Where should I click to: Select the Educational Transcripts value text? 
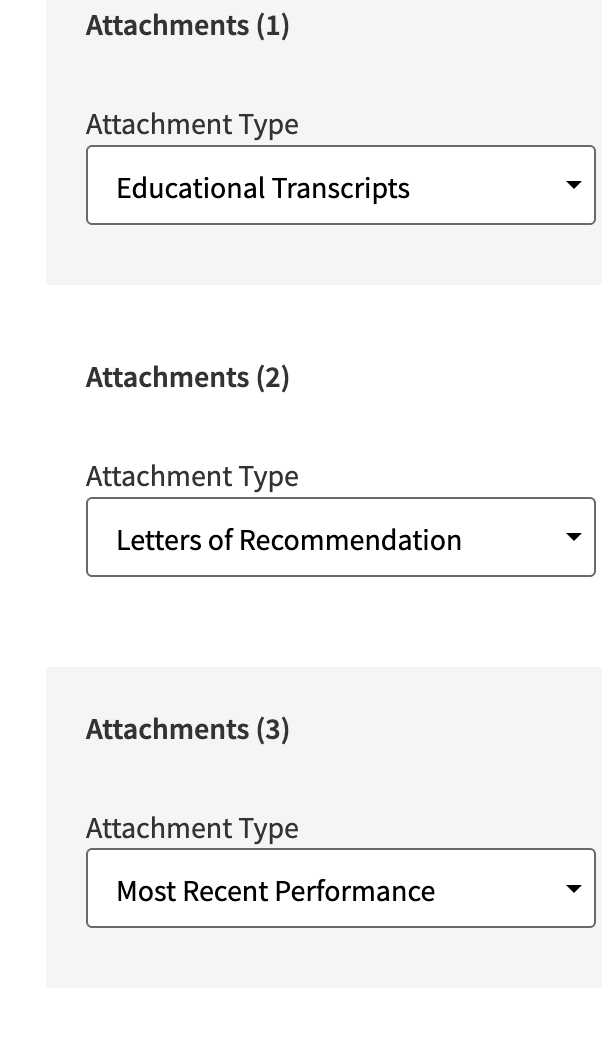266,187
